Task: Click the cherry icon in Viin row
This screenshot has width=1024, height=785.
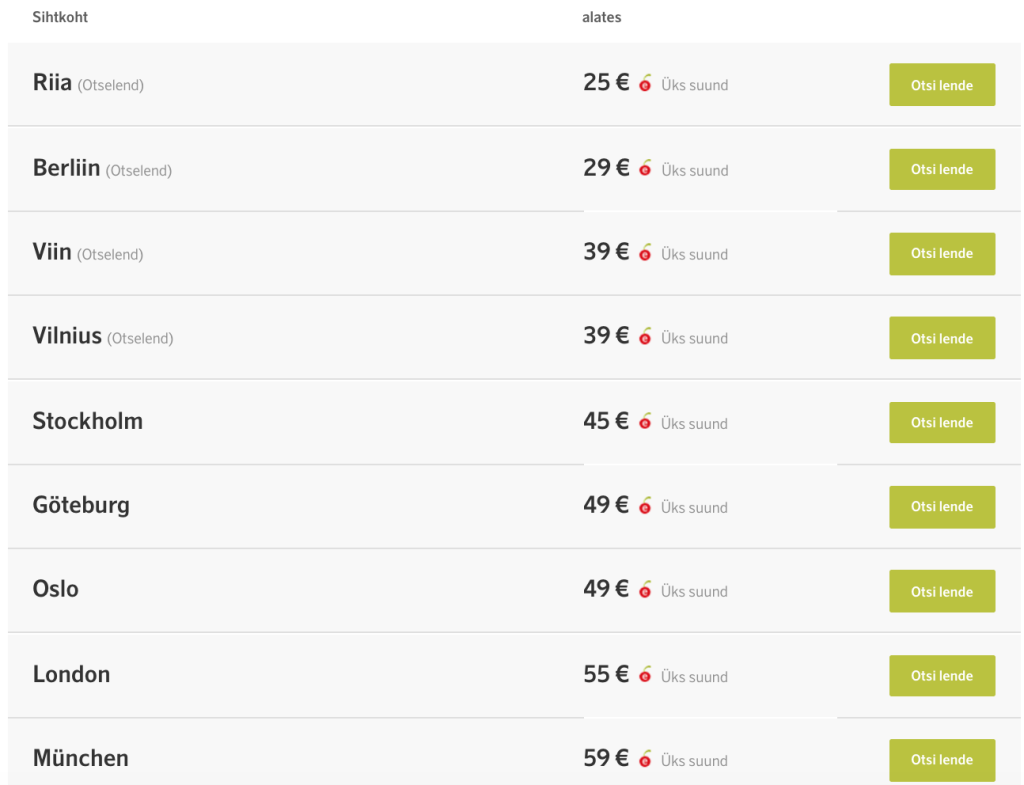Action: [x=645, y=253]
